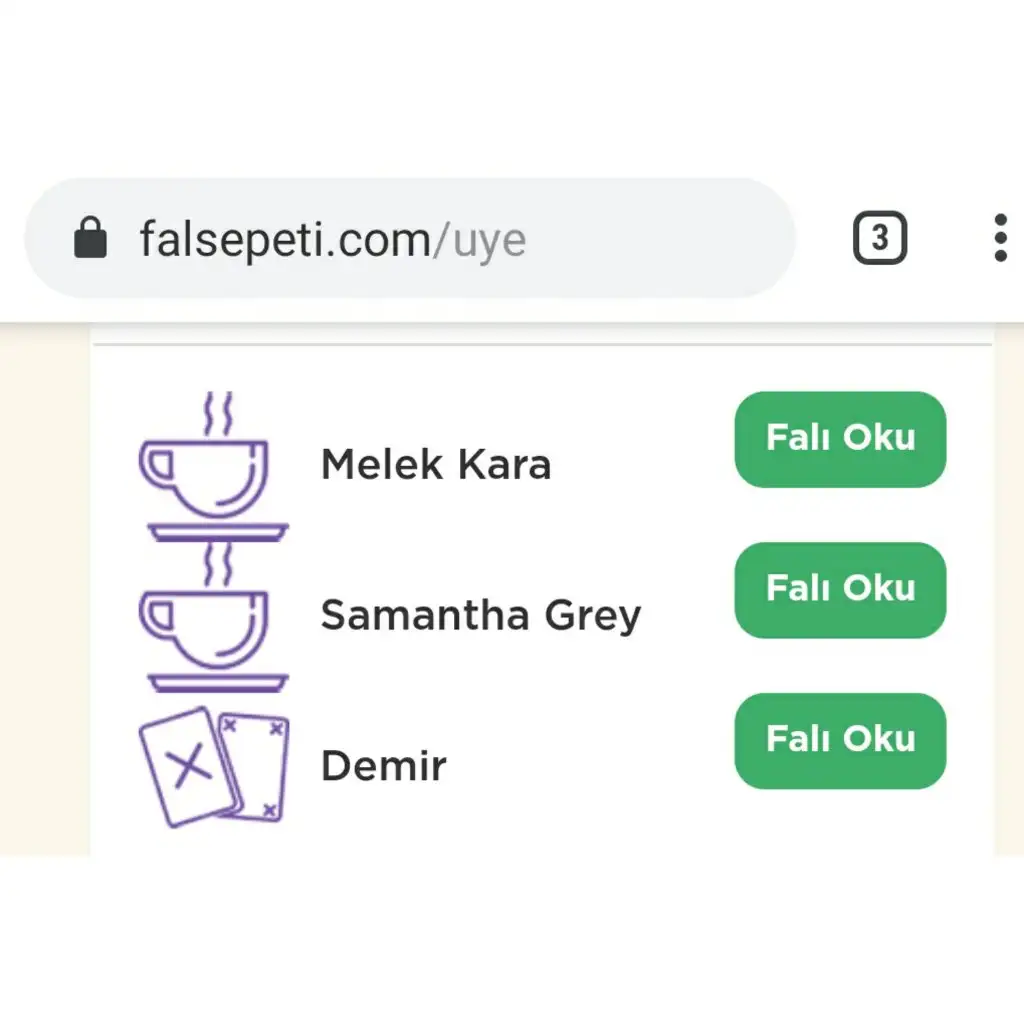Click the beige page margin left of list
1024x1024 pixels.
coord(44,588)
